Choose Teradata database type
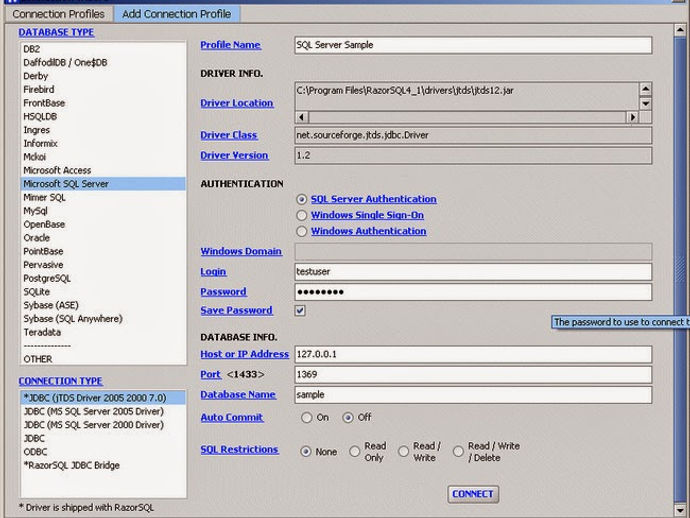690x518 pixels. click(x=103, y=332)
